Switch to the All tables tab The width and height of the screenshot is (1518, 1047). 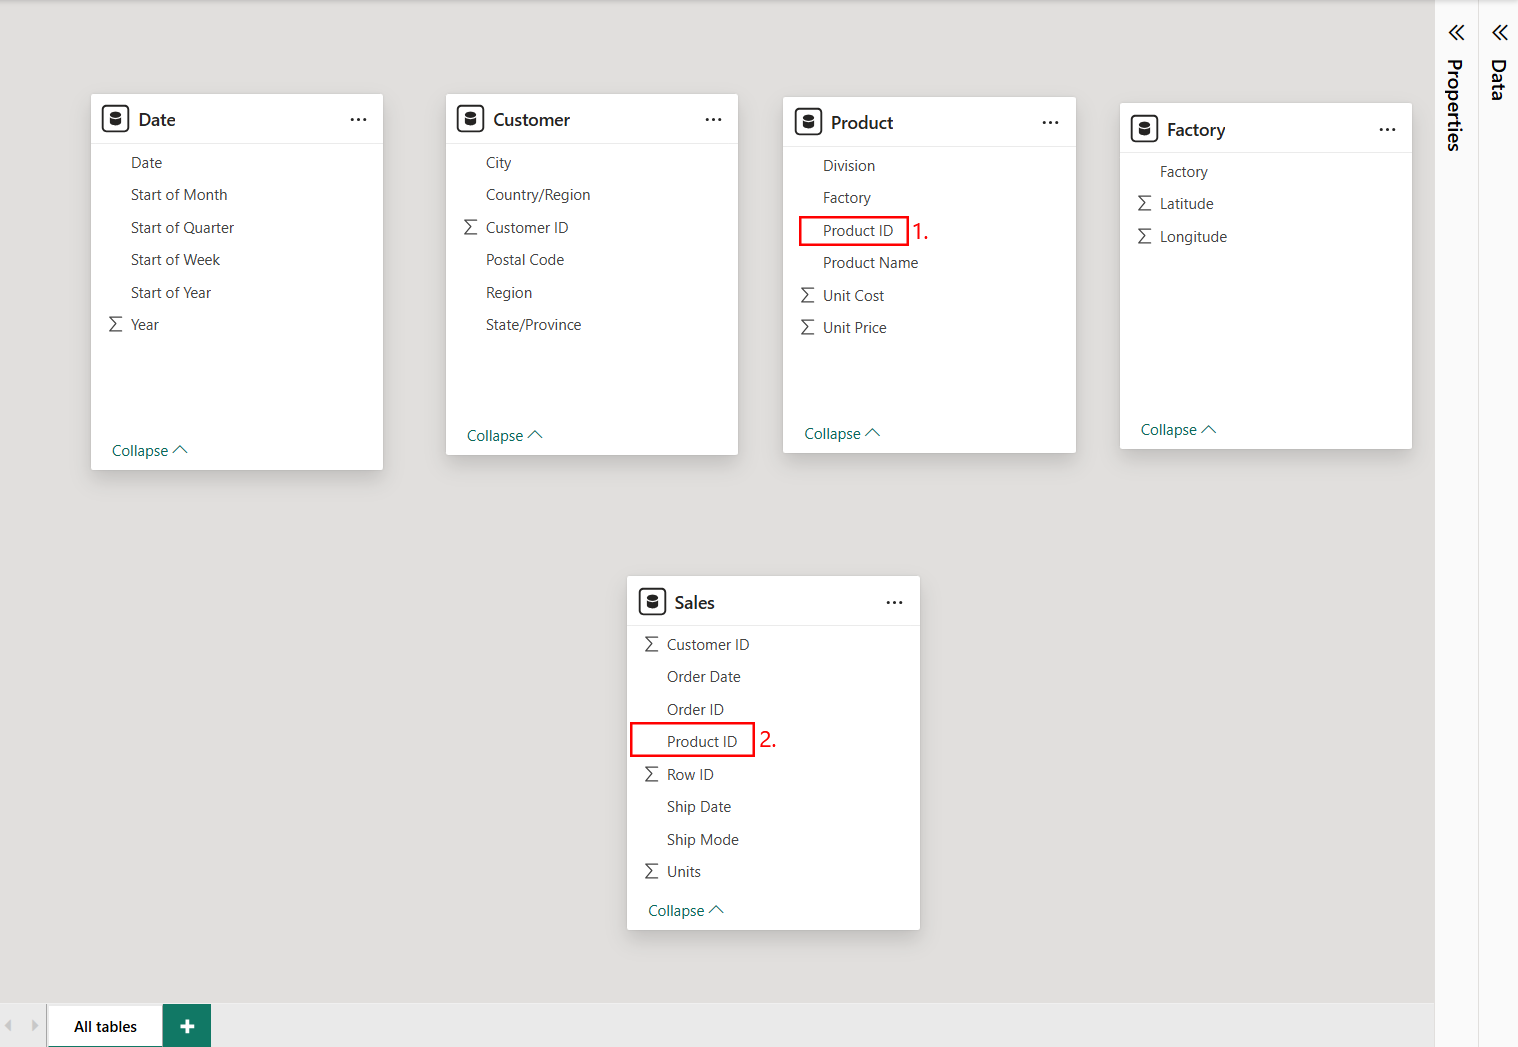tap(105, 1026)
